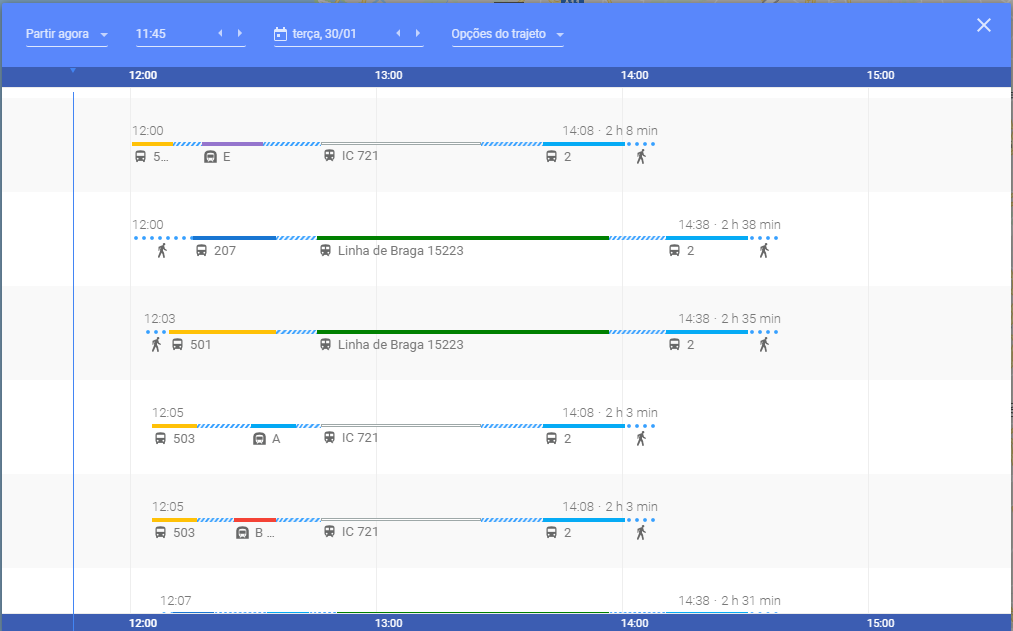Viewport: 1013px width, 631px height.
Task: Click the metro B line icon
Action: coord(242,533)
